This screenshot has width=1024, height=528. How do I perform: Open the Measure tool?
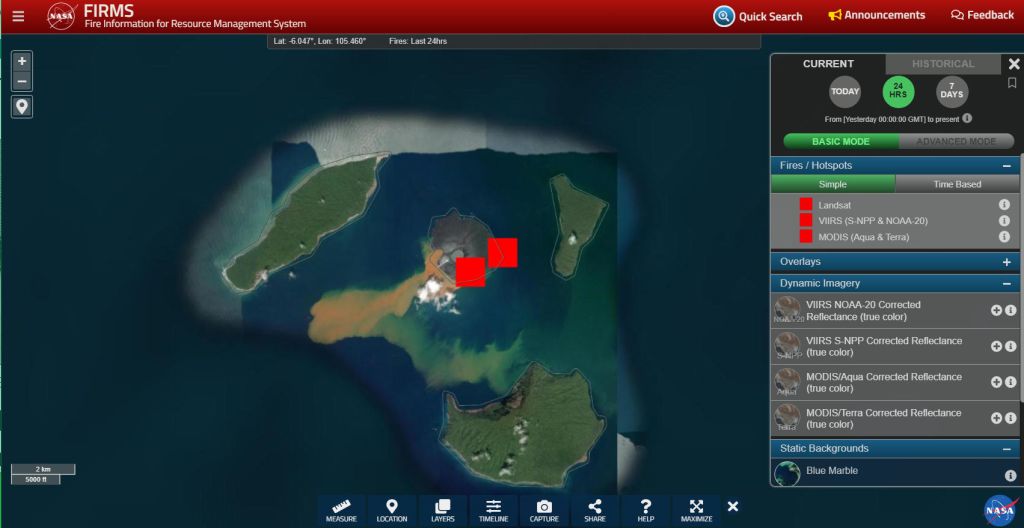tap(341, 510)
